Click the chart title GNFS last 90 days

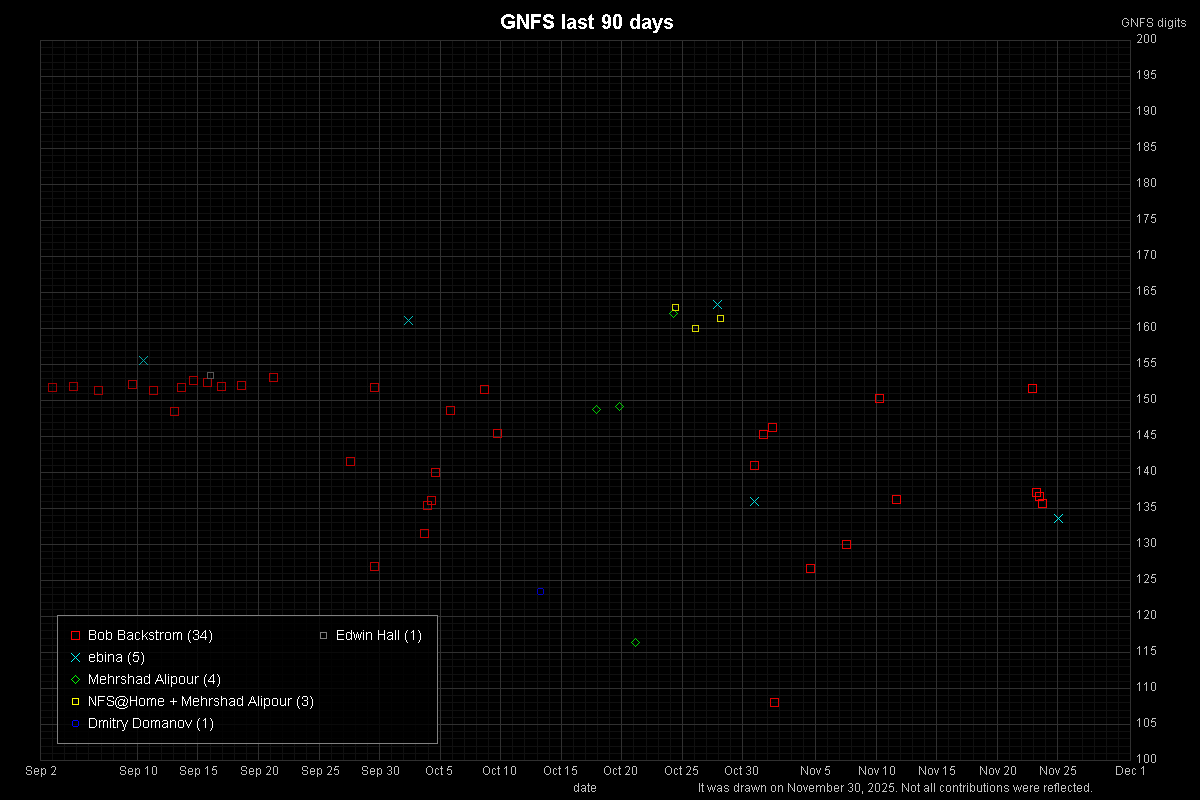(x=586, y=22)
